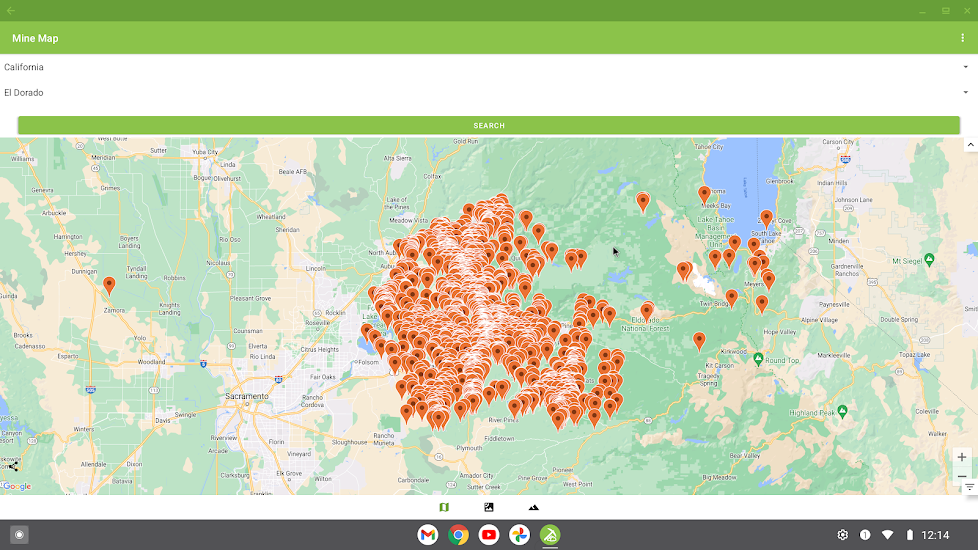The height and width of the screenshot is (550, 978).
Task: Switch to satellite imagery view icon
Action: pos(489,507)
